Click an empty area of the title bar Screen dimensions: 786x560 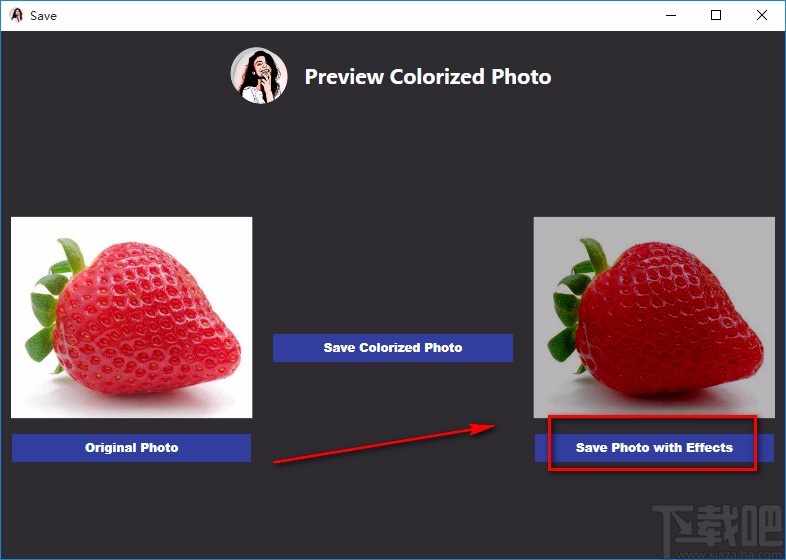[350, 15]
